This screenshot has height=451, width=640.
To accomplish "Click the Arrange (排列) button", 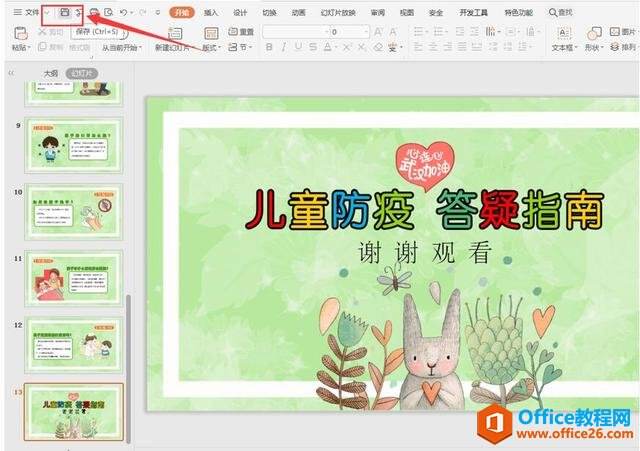I will [623, 47].
